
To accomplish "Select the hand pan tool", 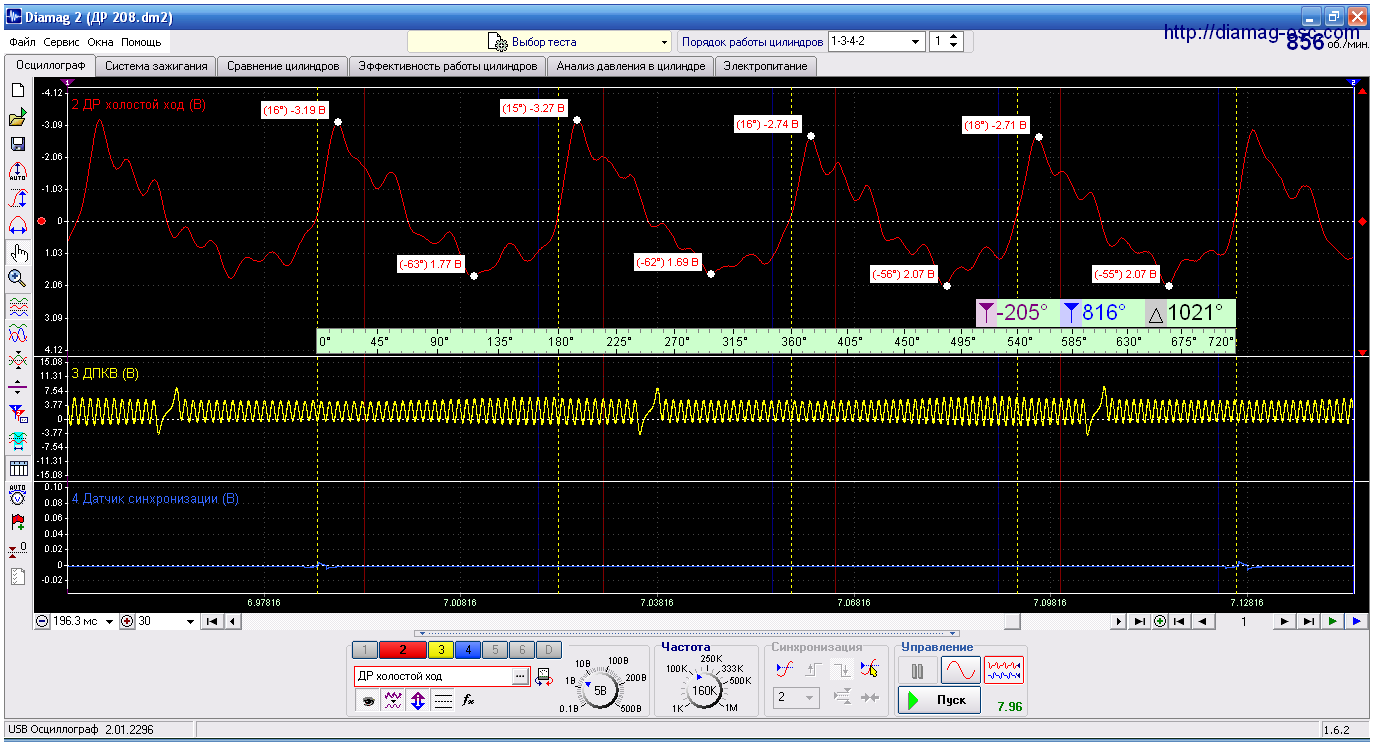I will 17,252.
